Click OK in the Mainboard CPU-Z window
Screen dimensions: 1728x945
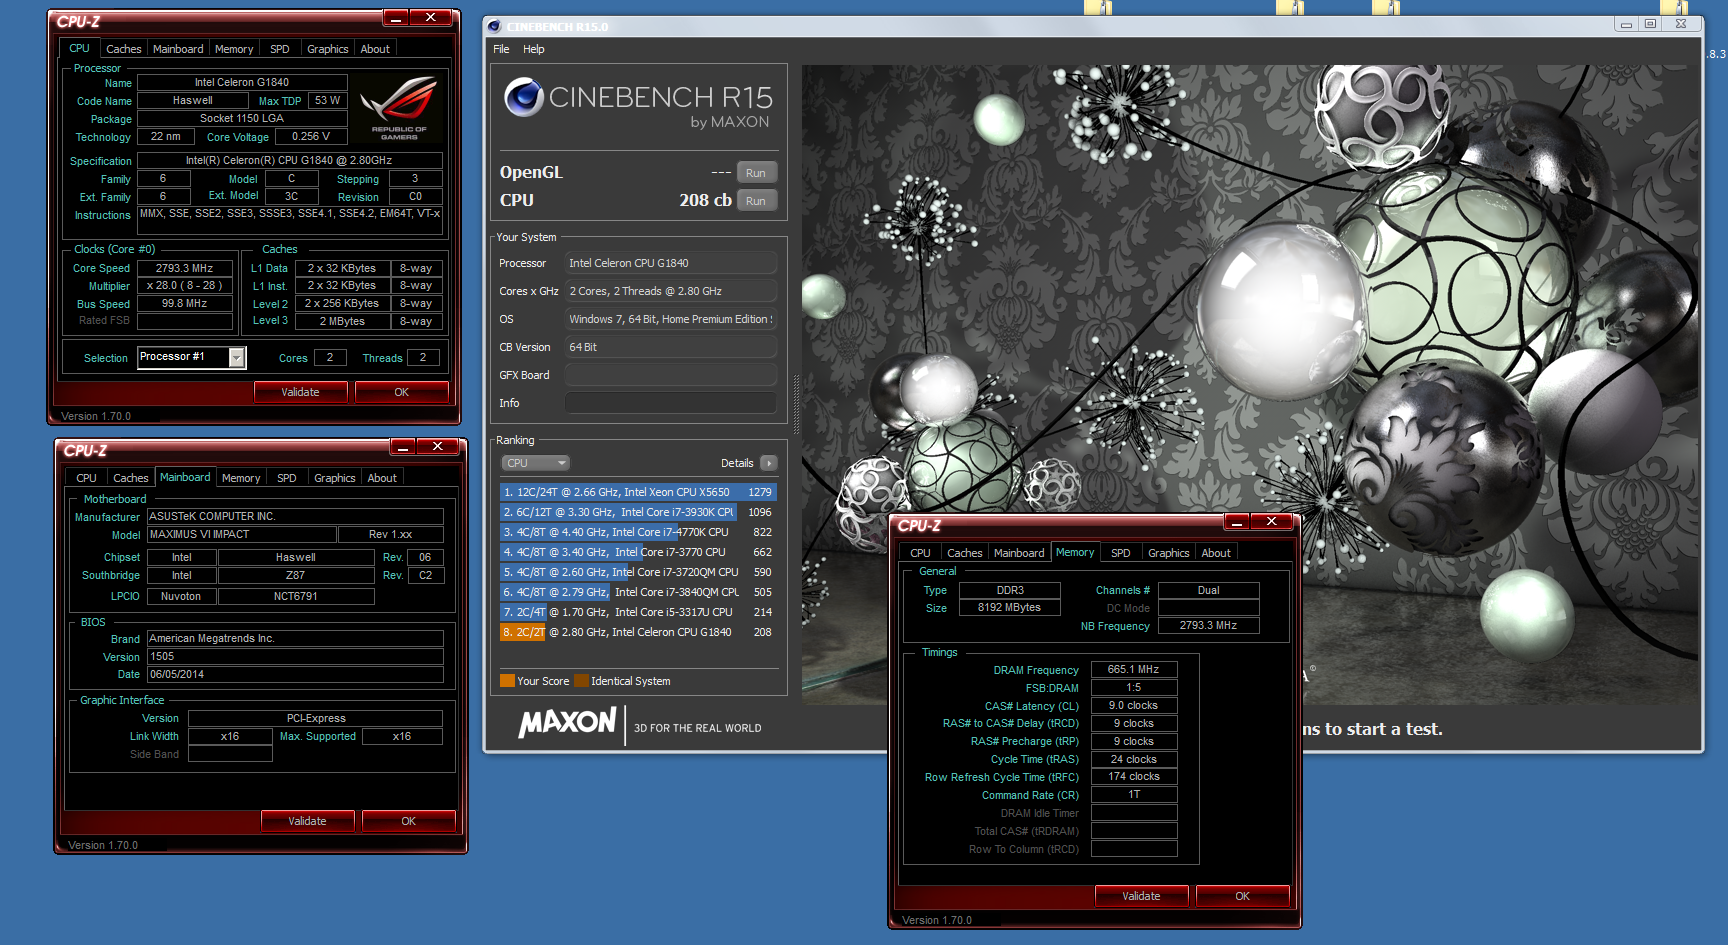coord(408,821)
